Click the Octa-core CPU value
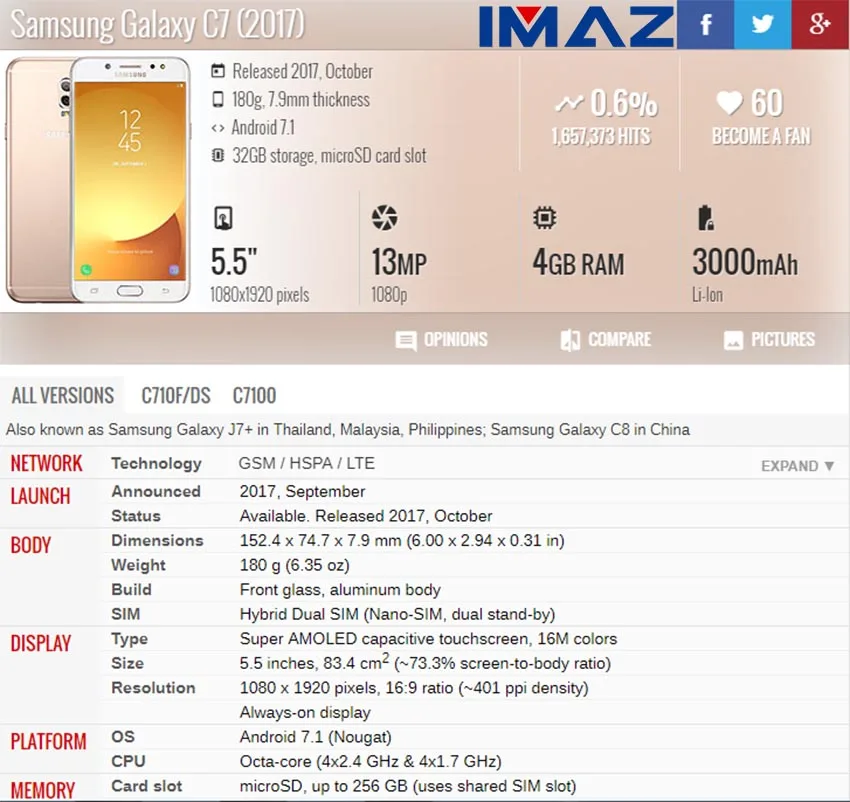This screenshot has width=850, height=802. pos(370,761)
